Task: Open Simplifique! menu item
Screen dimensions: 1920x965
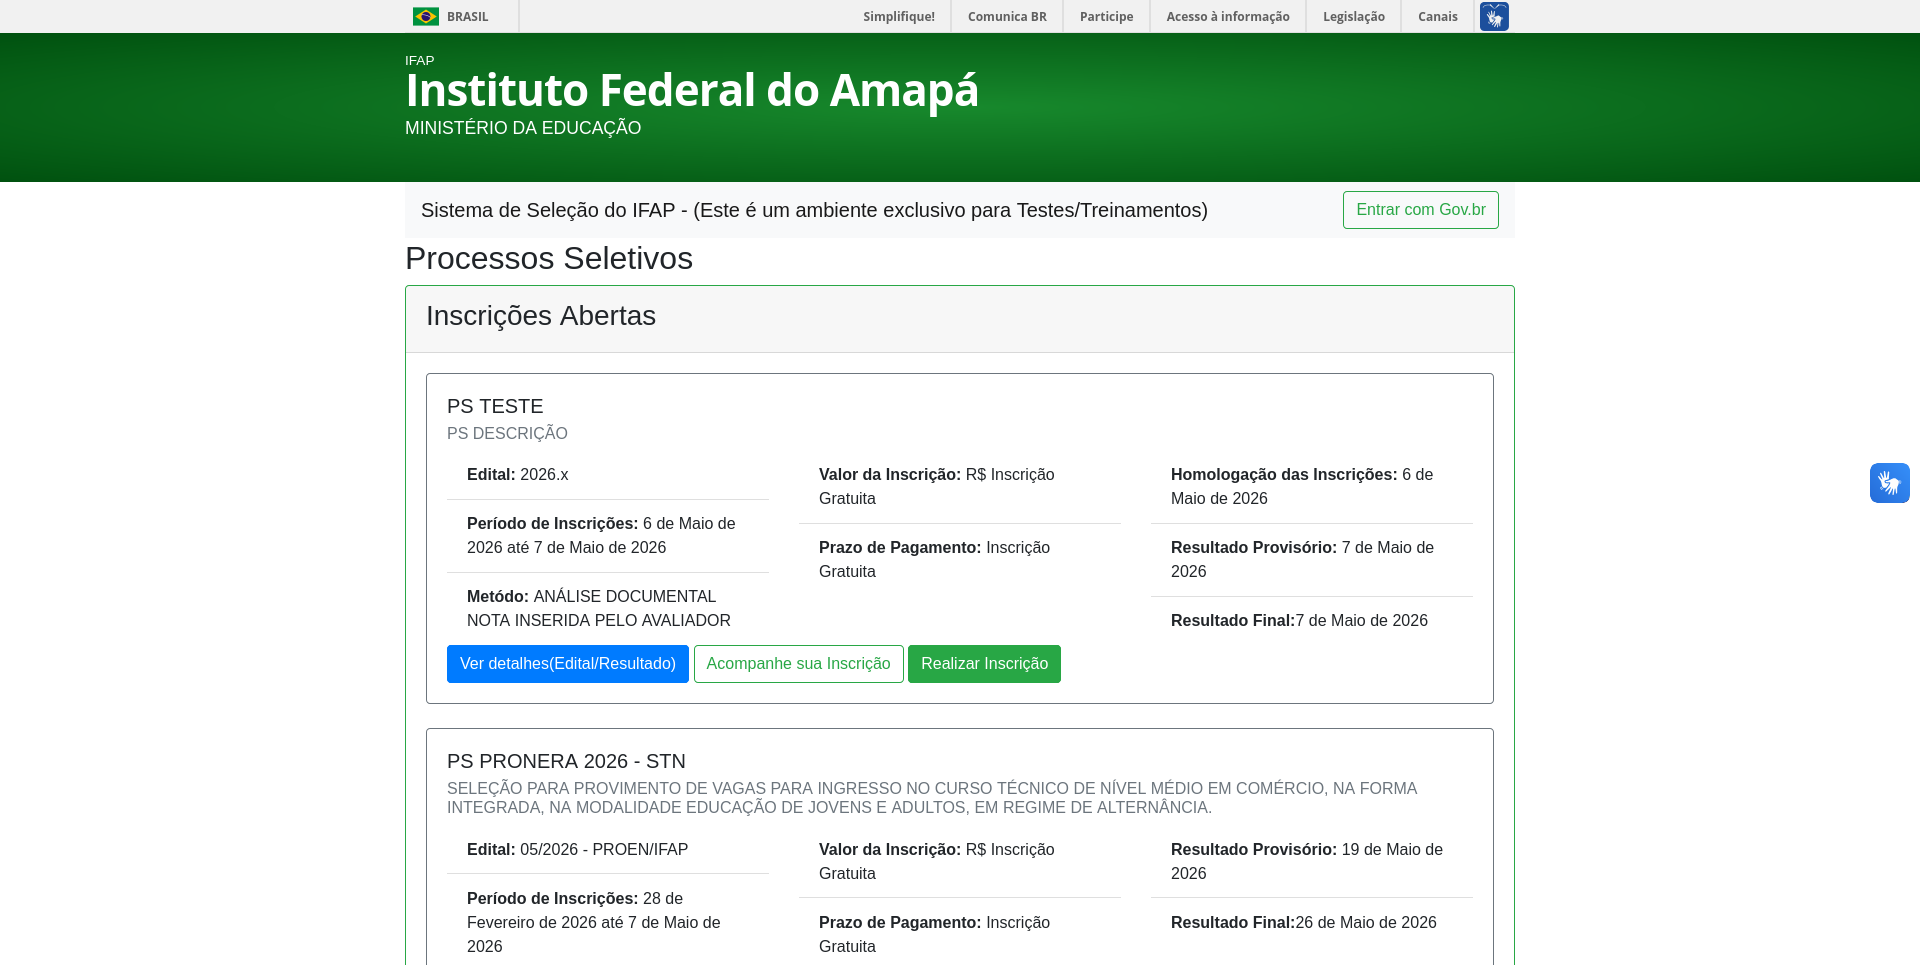Action: coord(899,17)
